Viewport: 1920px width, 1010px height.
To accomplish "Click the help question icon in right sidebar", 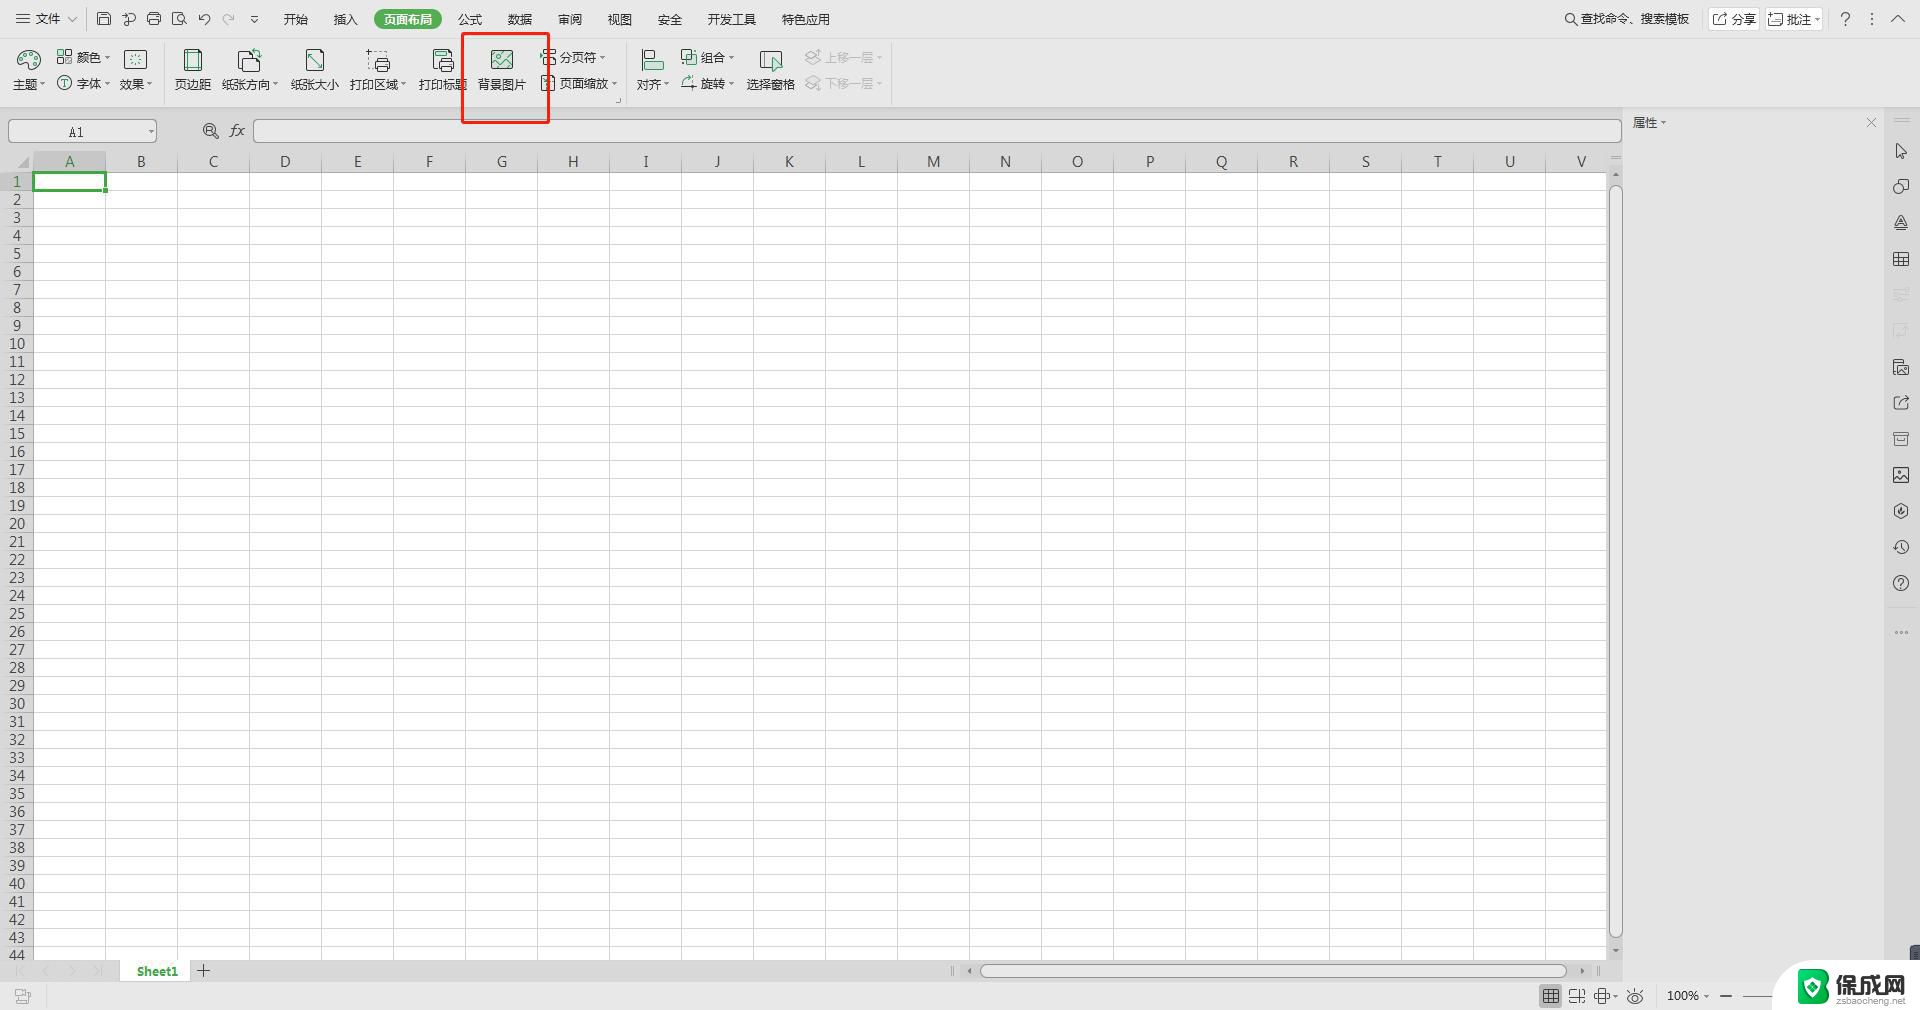I will 1901,583.
